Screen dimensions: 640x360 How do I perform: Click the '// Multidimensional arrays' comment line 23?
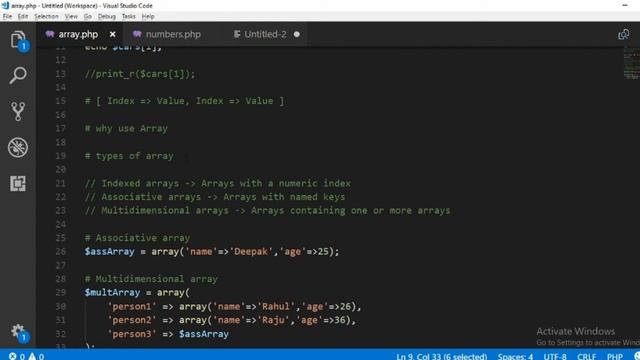point(267,211)
